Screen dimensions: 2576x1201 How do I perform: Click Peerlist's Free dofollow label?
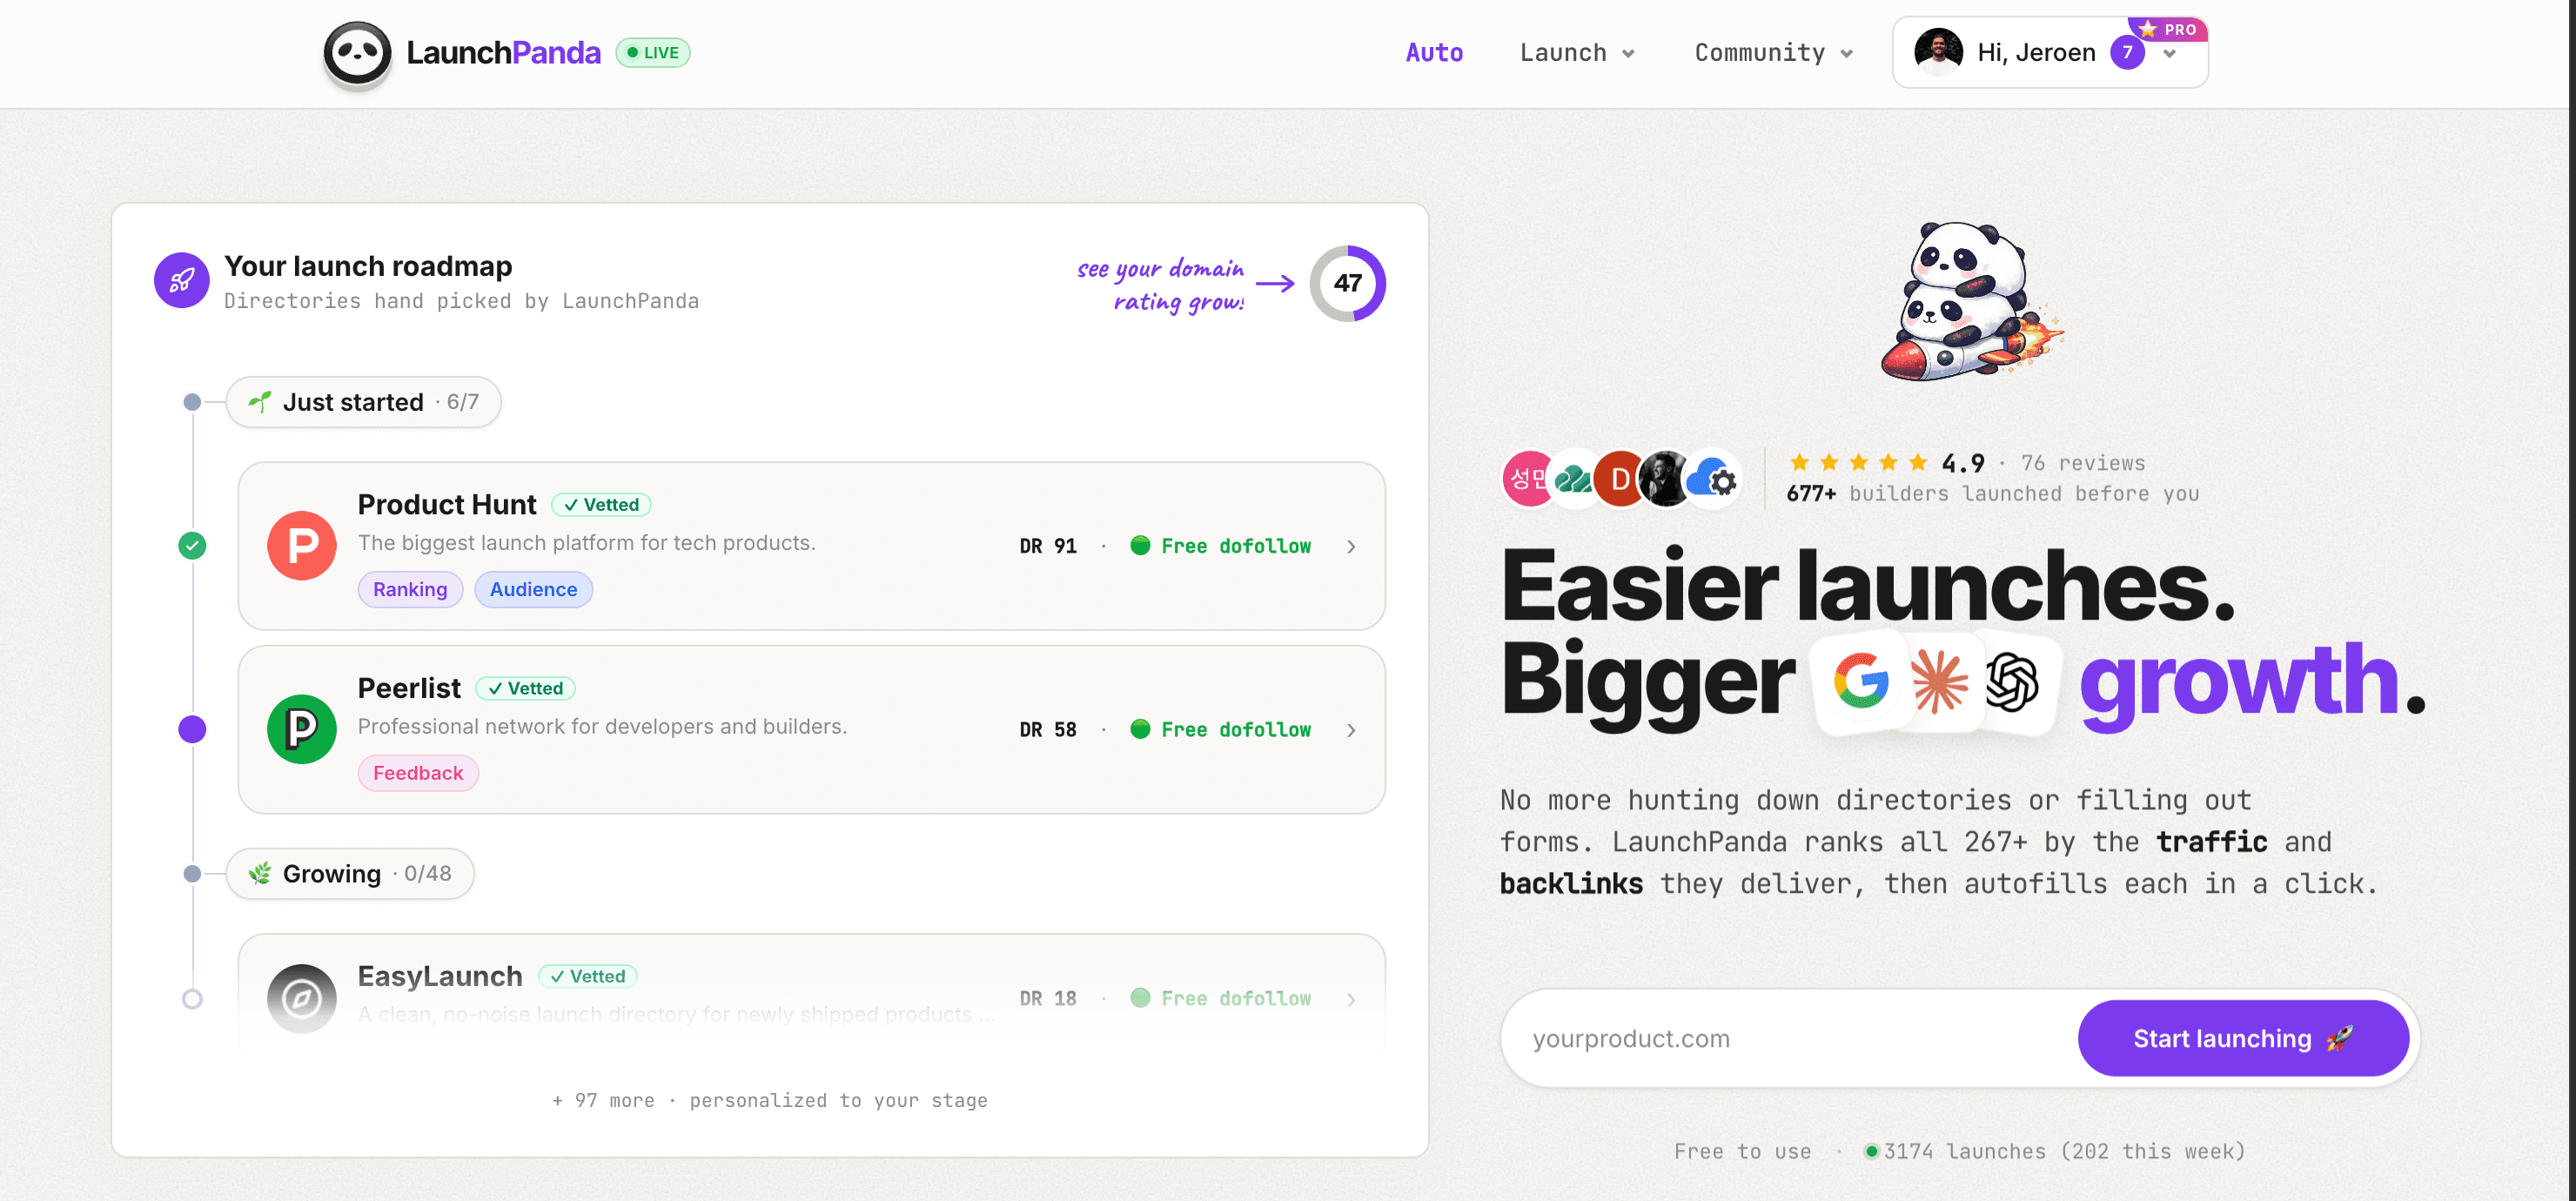[1221, 730]
